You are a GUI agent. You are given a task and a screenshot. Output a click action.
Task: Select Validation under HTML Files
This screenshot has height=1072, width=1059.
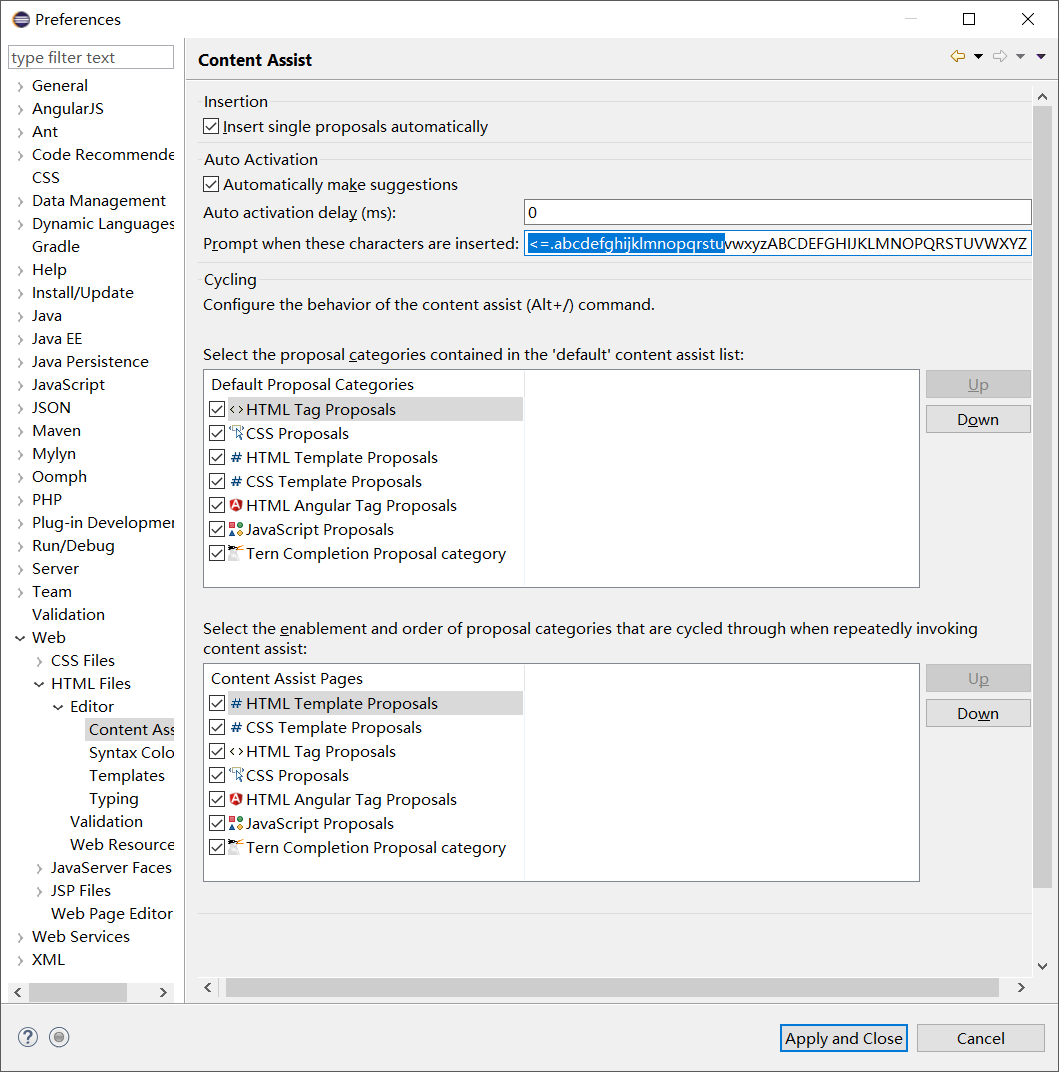(106, 822)
